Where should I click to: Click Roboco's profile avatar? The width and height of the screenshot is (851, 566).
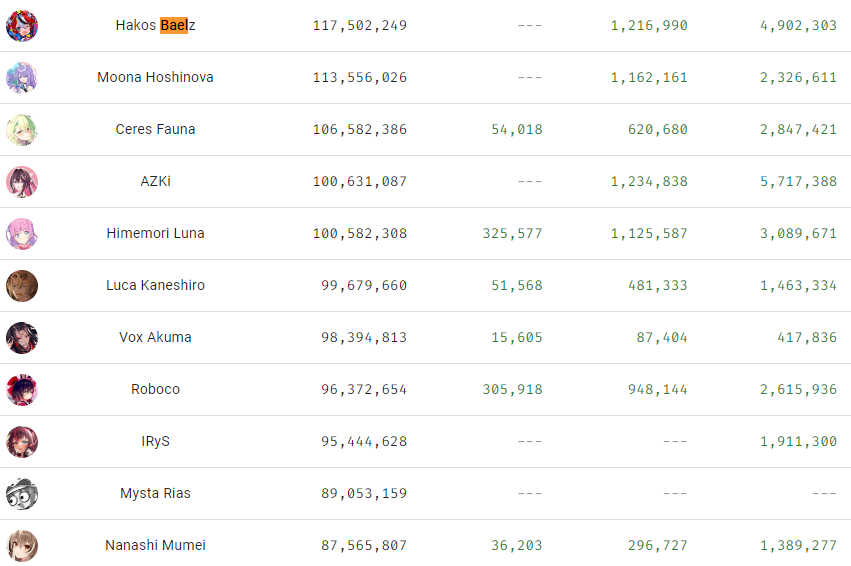pyautogui.click(x=22, y=390)
